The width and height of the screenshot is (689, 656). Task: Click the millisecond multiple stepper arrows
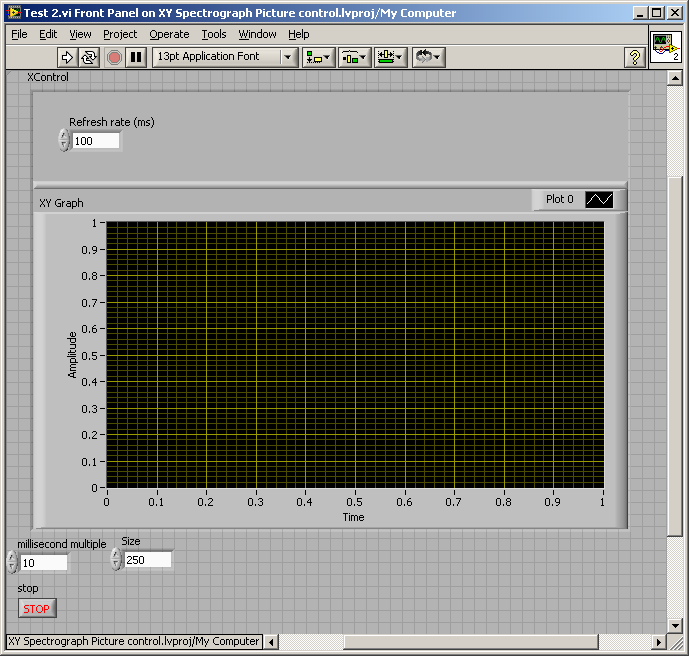pyautogui.click(x=12, y=562)
